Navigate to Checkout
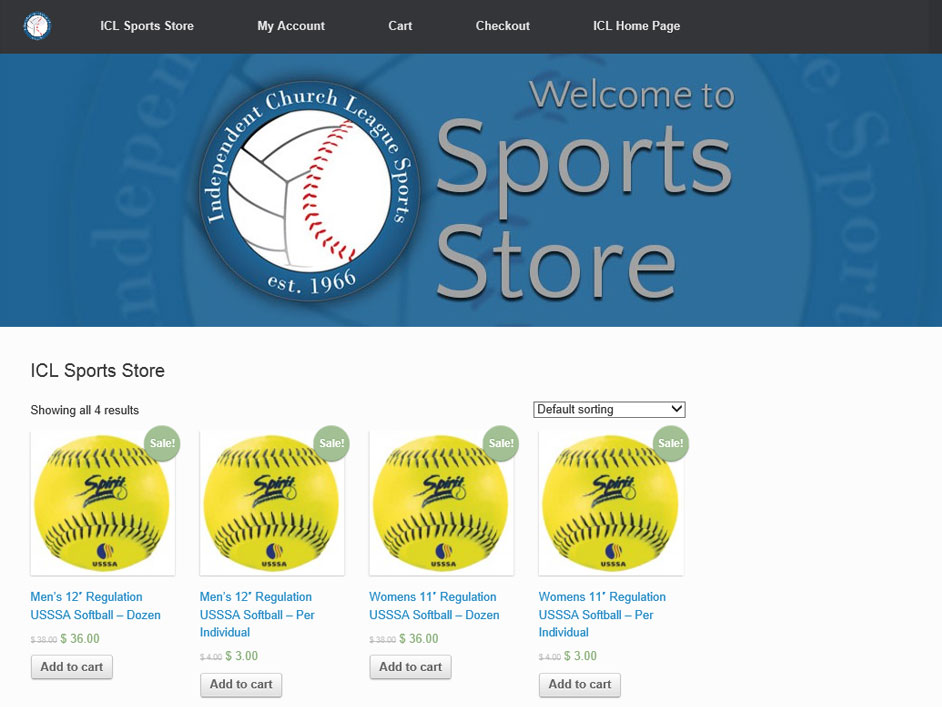The image size is (942, 707). point(503,26)
